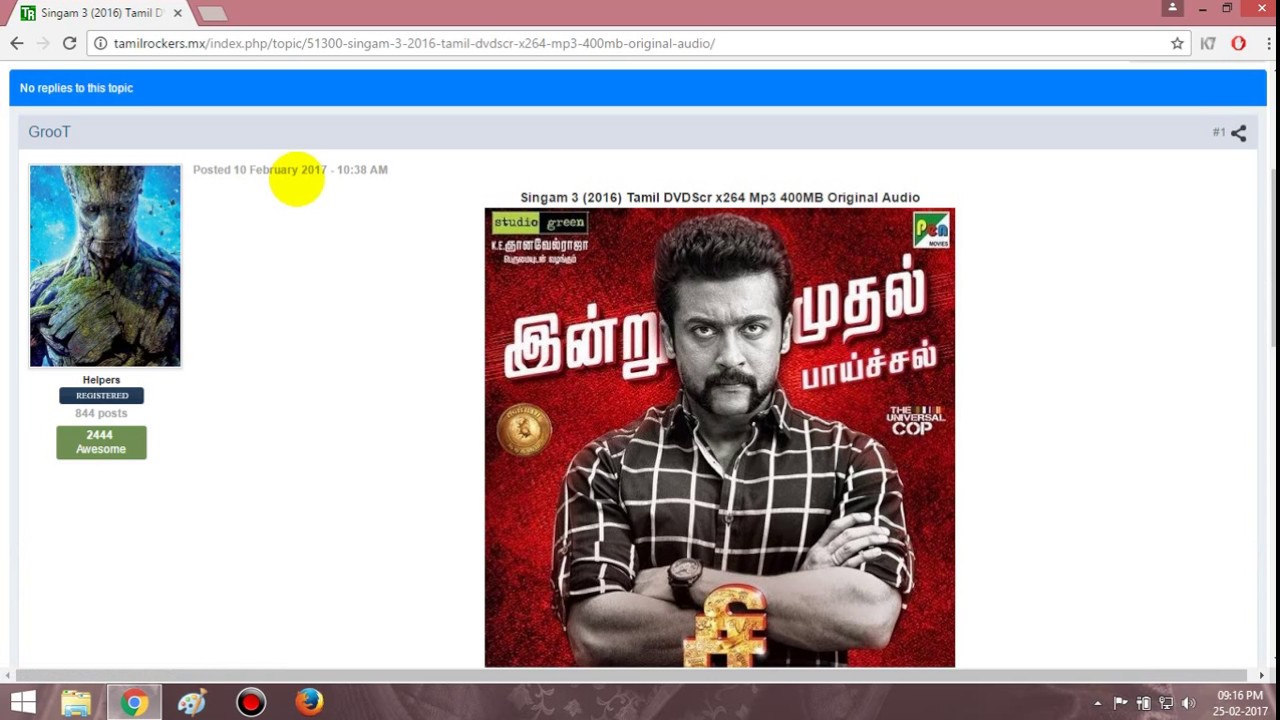Click the 'Singam 3 (2016) Tamil DVDScr' title text
The image size is (1280, 720).
720,198
